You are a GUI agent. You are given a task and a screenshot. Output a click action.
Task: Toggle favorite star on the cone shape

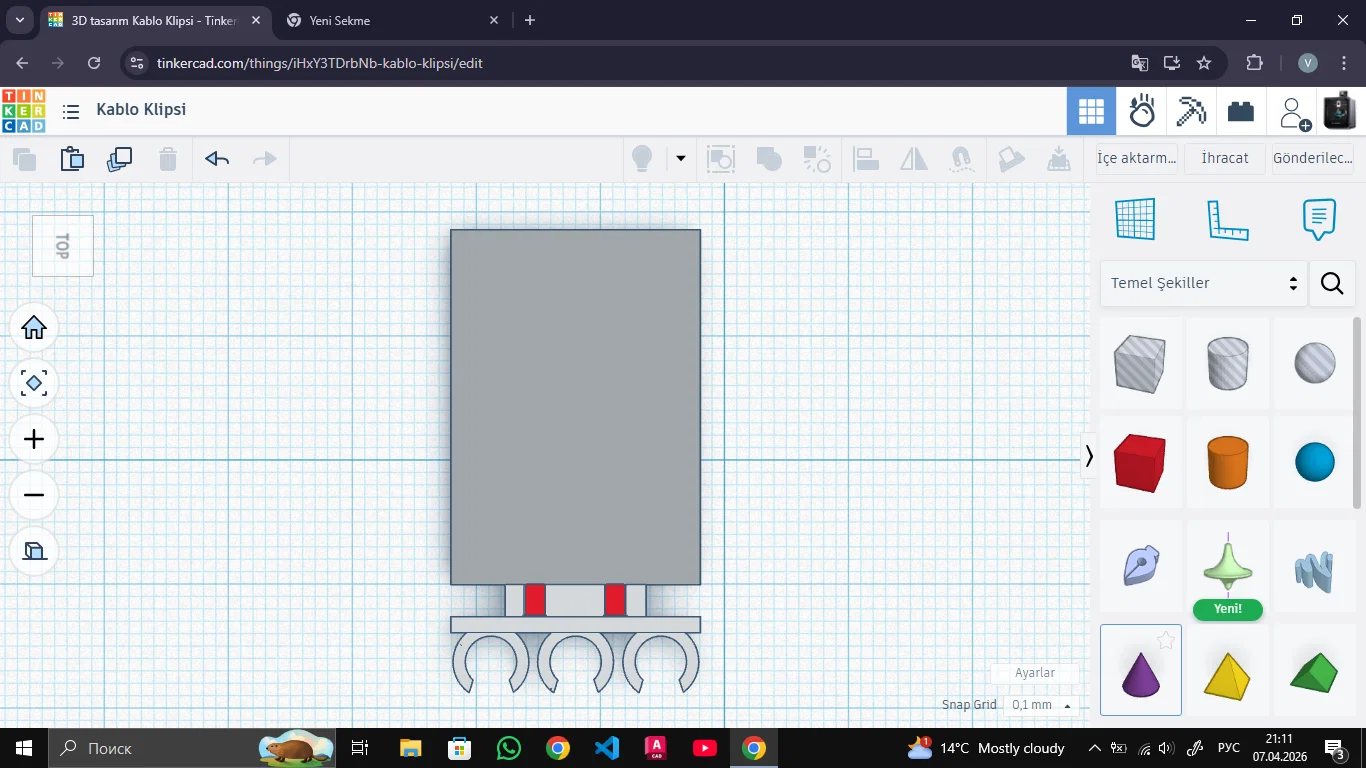tap(1165, 641)
